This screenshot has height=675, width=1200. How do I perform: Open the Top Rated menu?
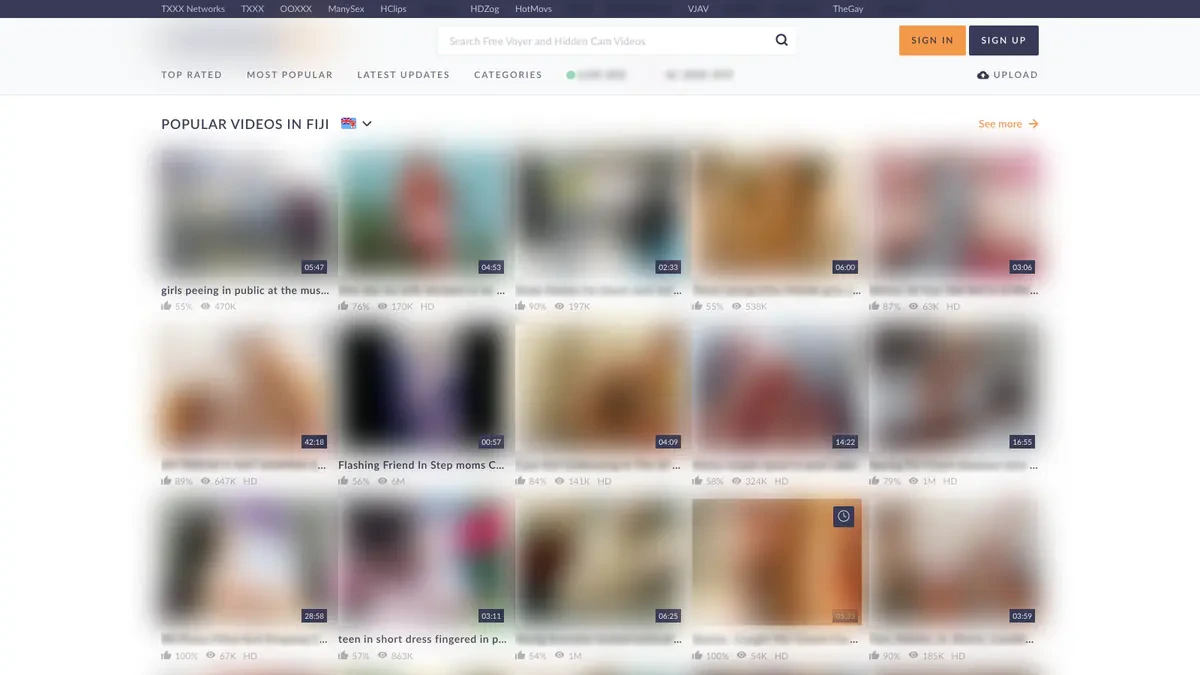click(192, 75)
